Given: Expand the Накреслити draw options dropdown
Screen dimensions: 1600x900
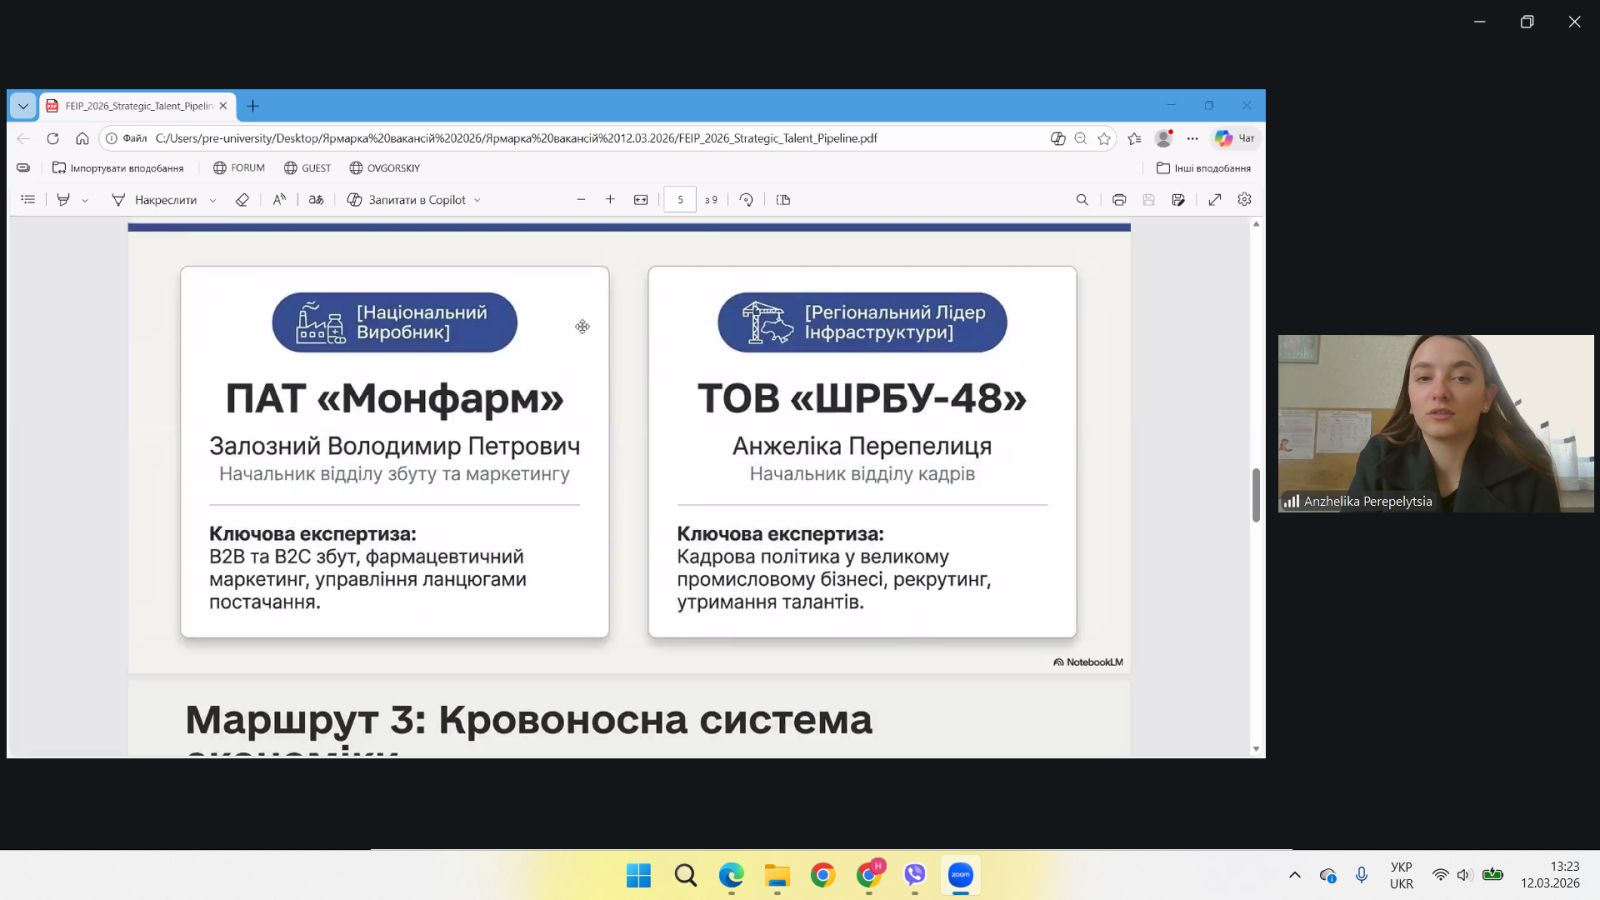Looking at the screenshot, I should [x=213, y=200].
